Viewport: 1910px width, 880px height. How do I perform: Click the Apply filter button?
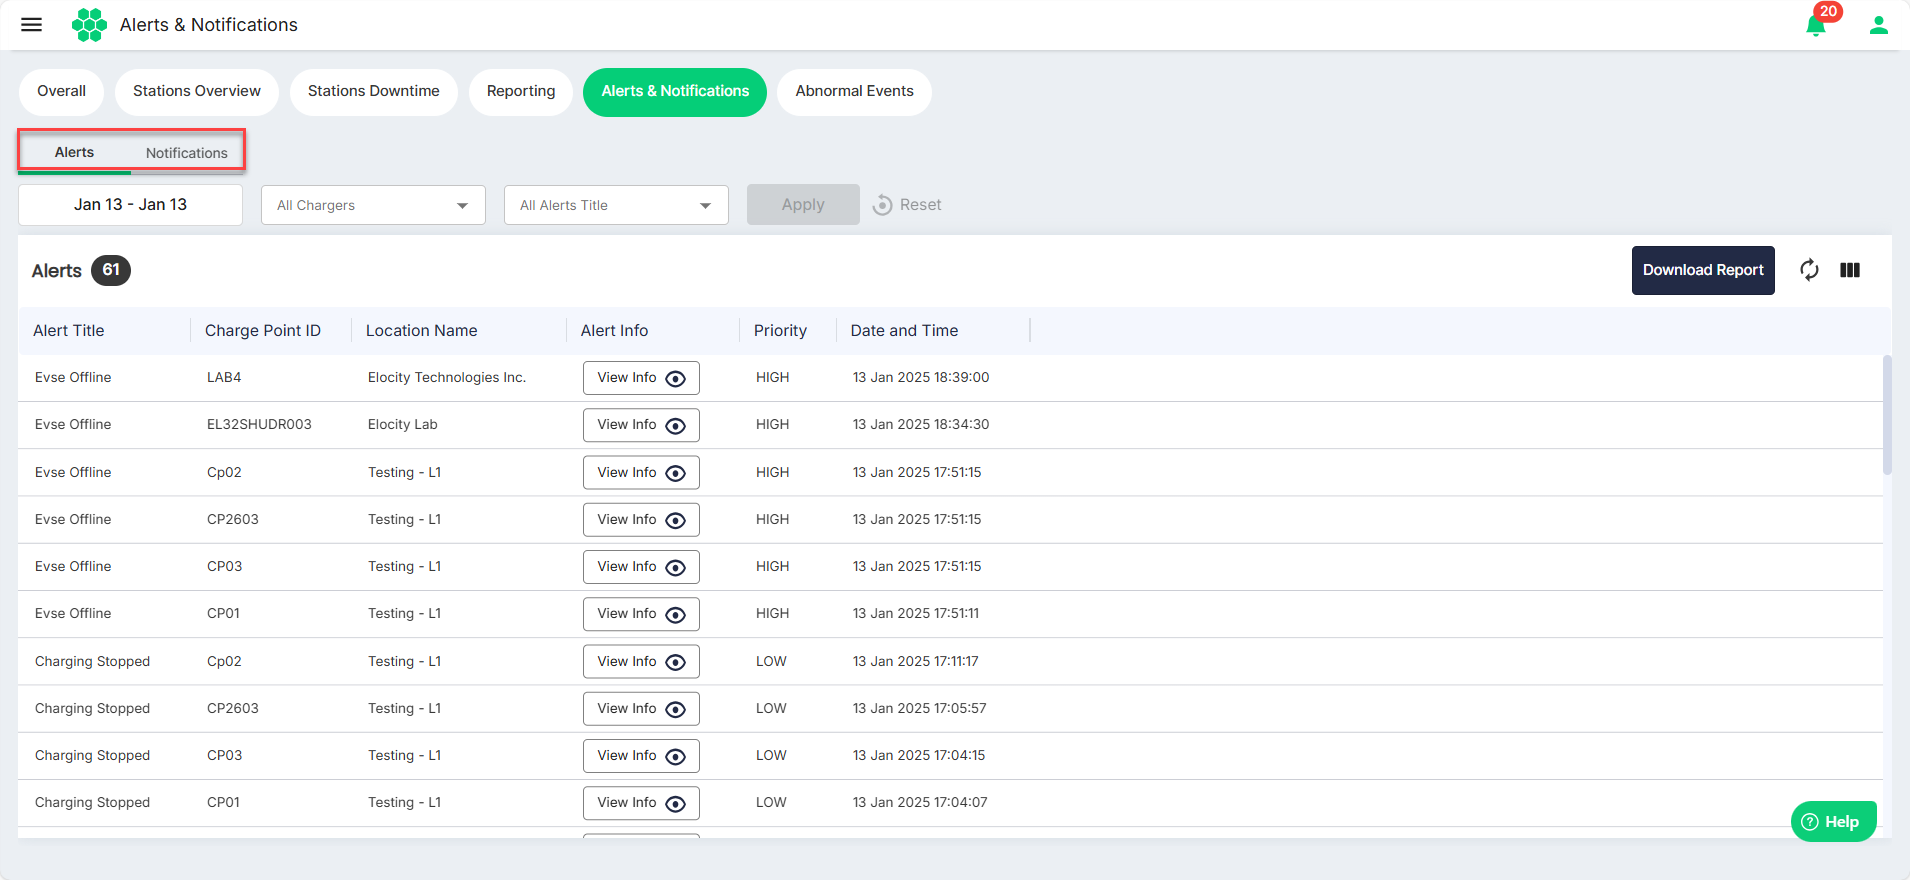803,204
